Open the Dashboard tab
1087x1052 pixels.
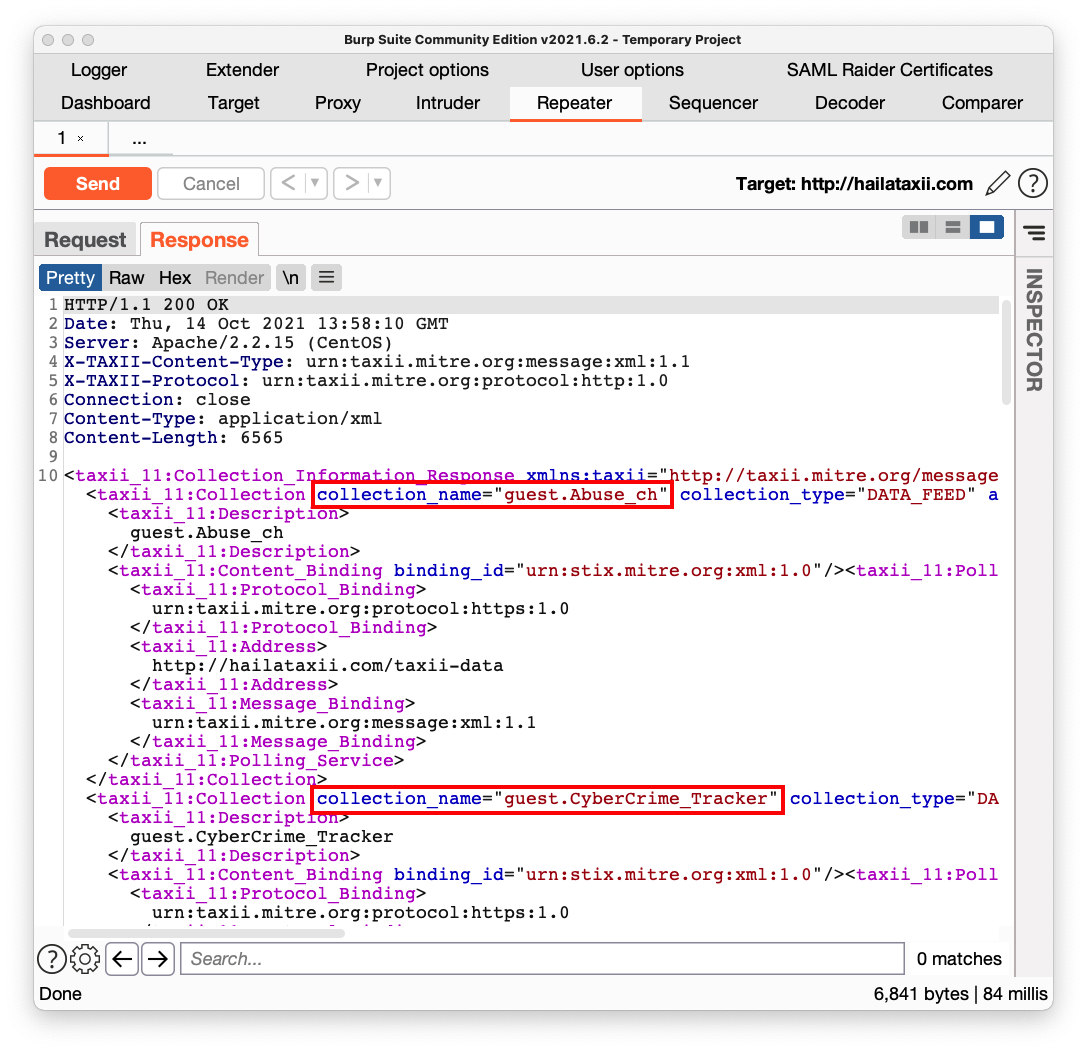pyautogui.click(x=105, y=103)
